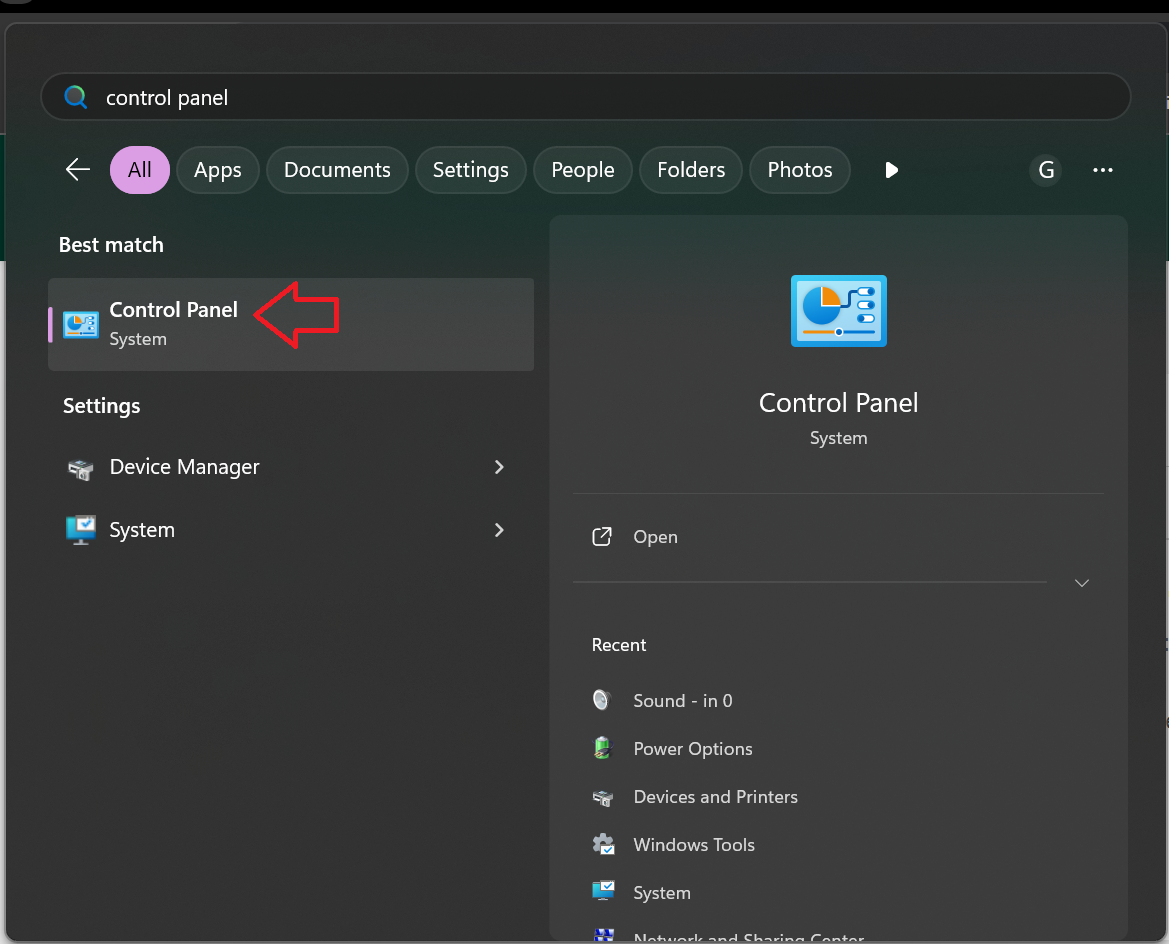Switch to the Documents filter tab
The height and width of the screenshot is (944, 1169).
(x=337, y=170)
